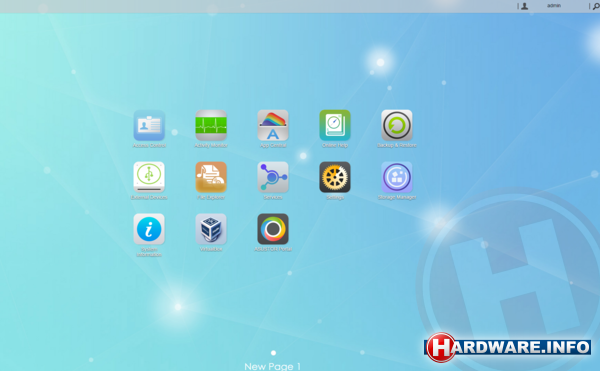The height and width of the screenshot is (371, 600).
Task: Click the user account icon in top bar
Action: [525, 6]
